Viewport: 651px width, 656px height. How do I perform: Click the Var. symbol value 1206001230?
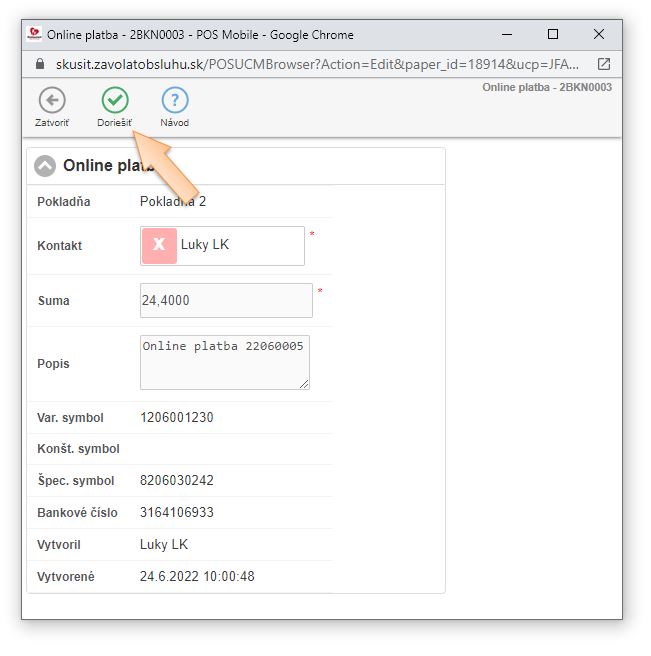177,418
